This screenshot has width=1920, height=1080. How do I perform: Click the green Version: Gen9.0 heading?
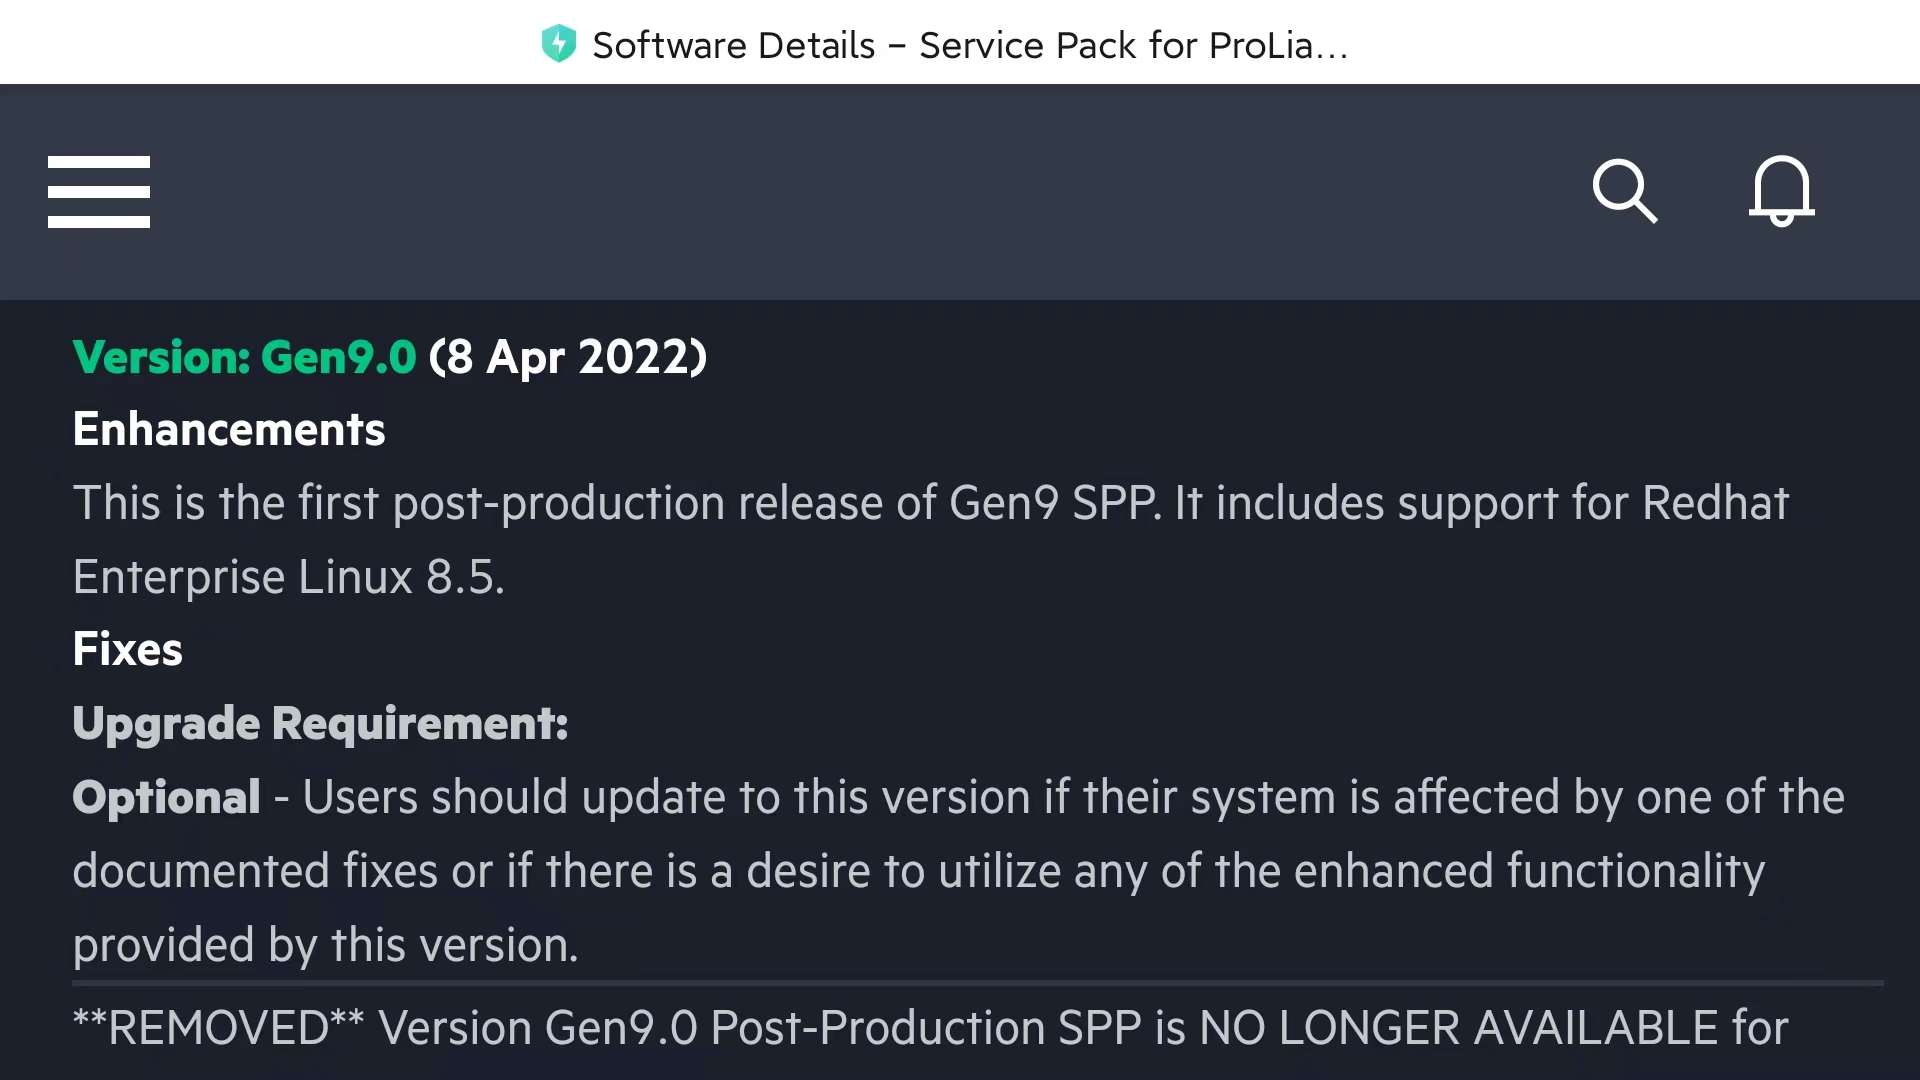[x=244, y=357]
